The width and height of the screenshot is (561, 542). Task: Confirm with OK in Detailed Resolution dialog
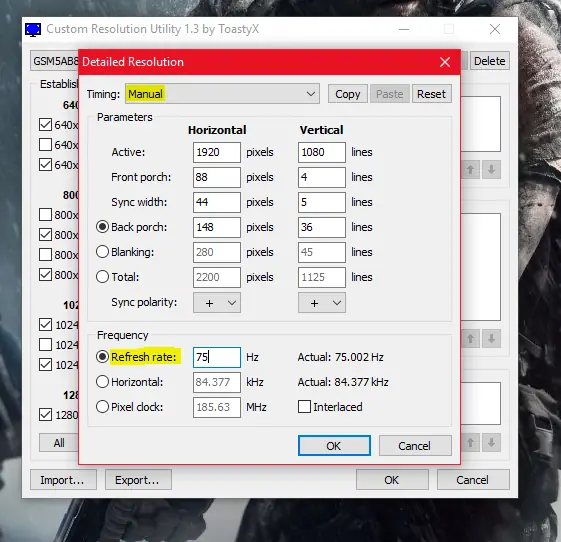(334, 446)
